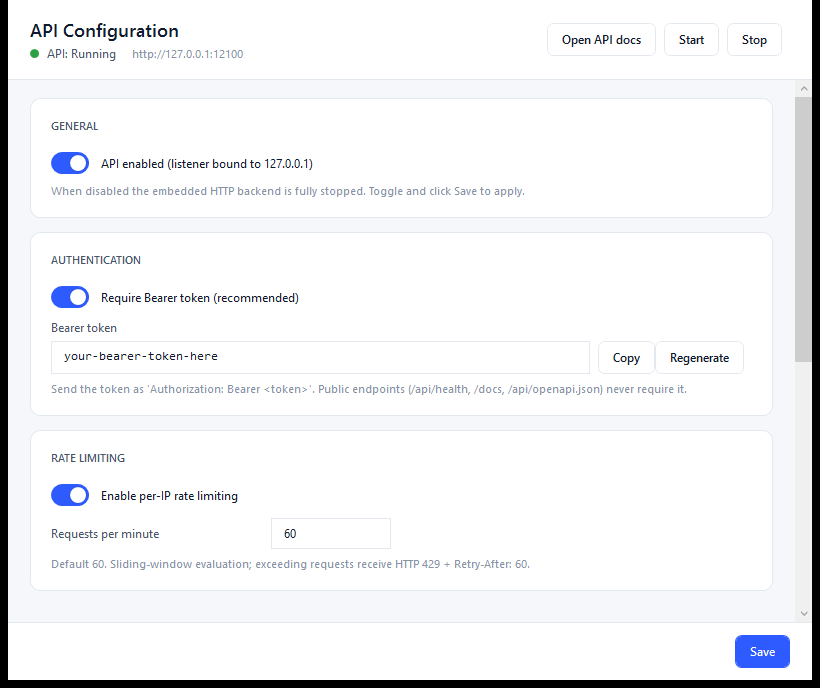This screenshot has height=688, width=820.
Task: Click the 'Requests per minute' label
Action: 105,534
